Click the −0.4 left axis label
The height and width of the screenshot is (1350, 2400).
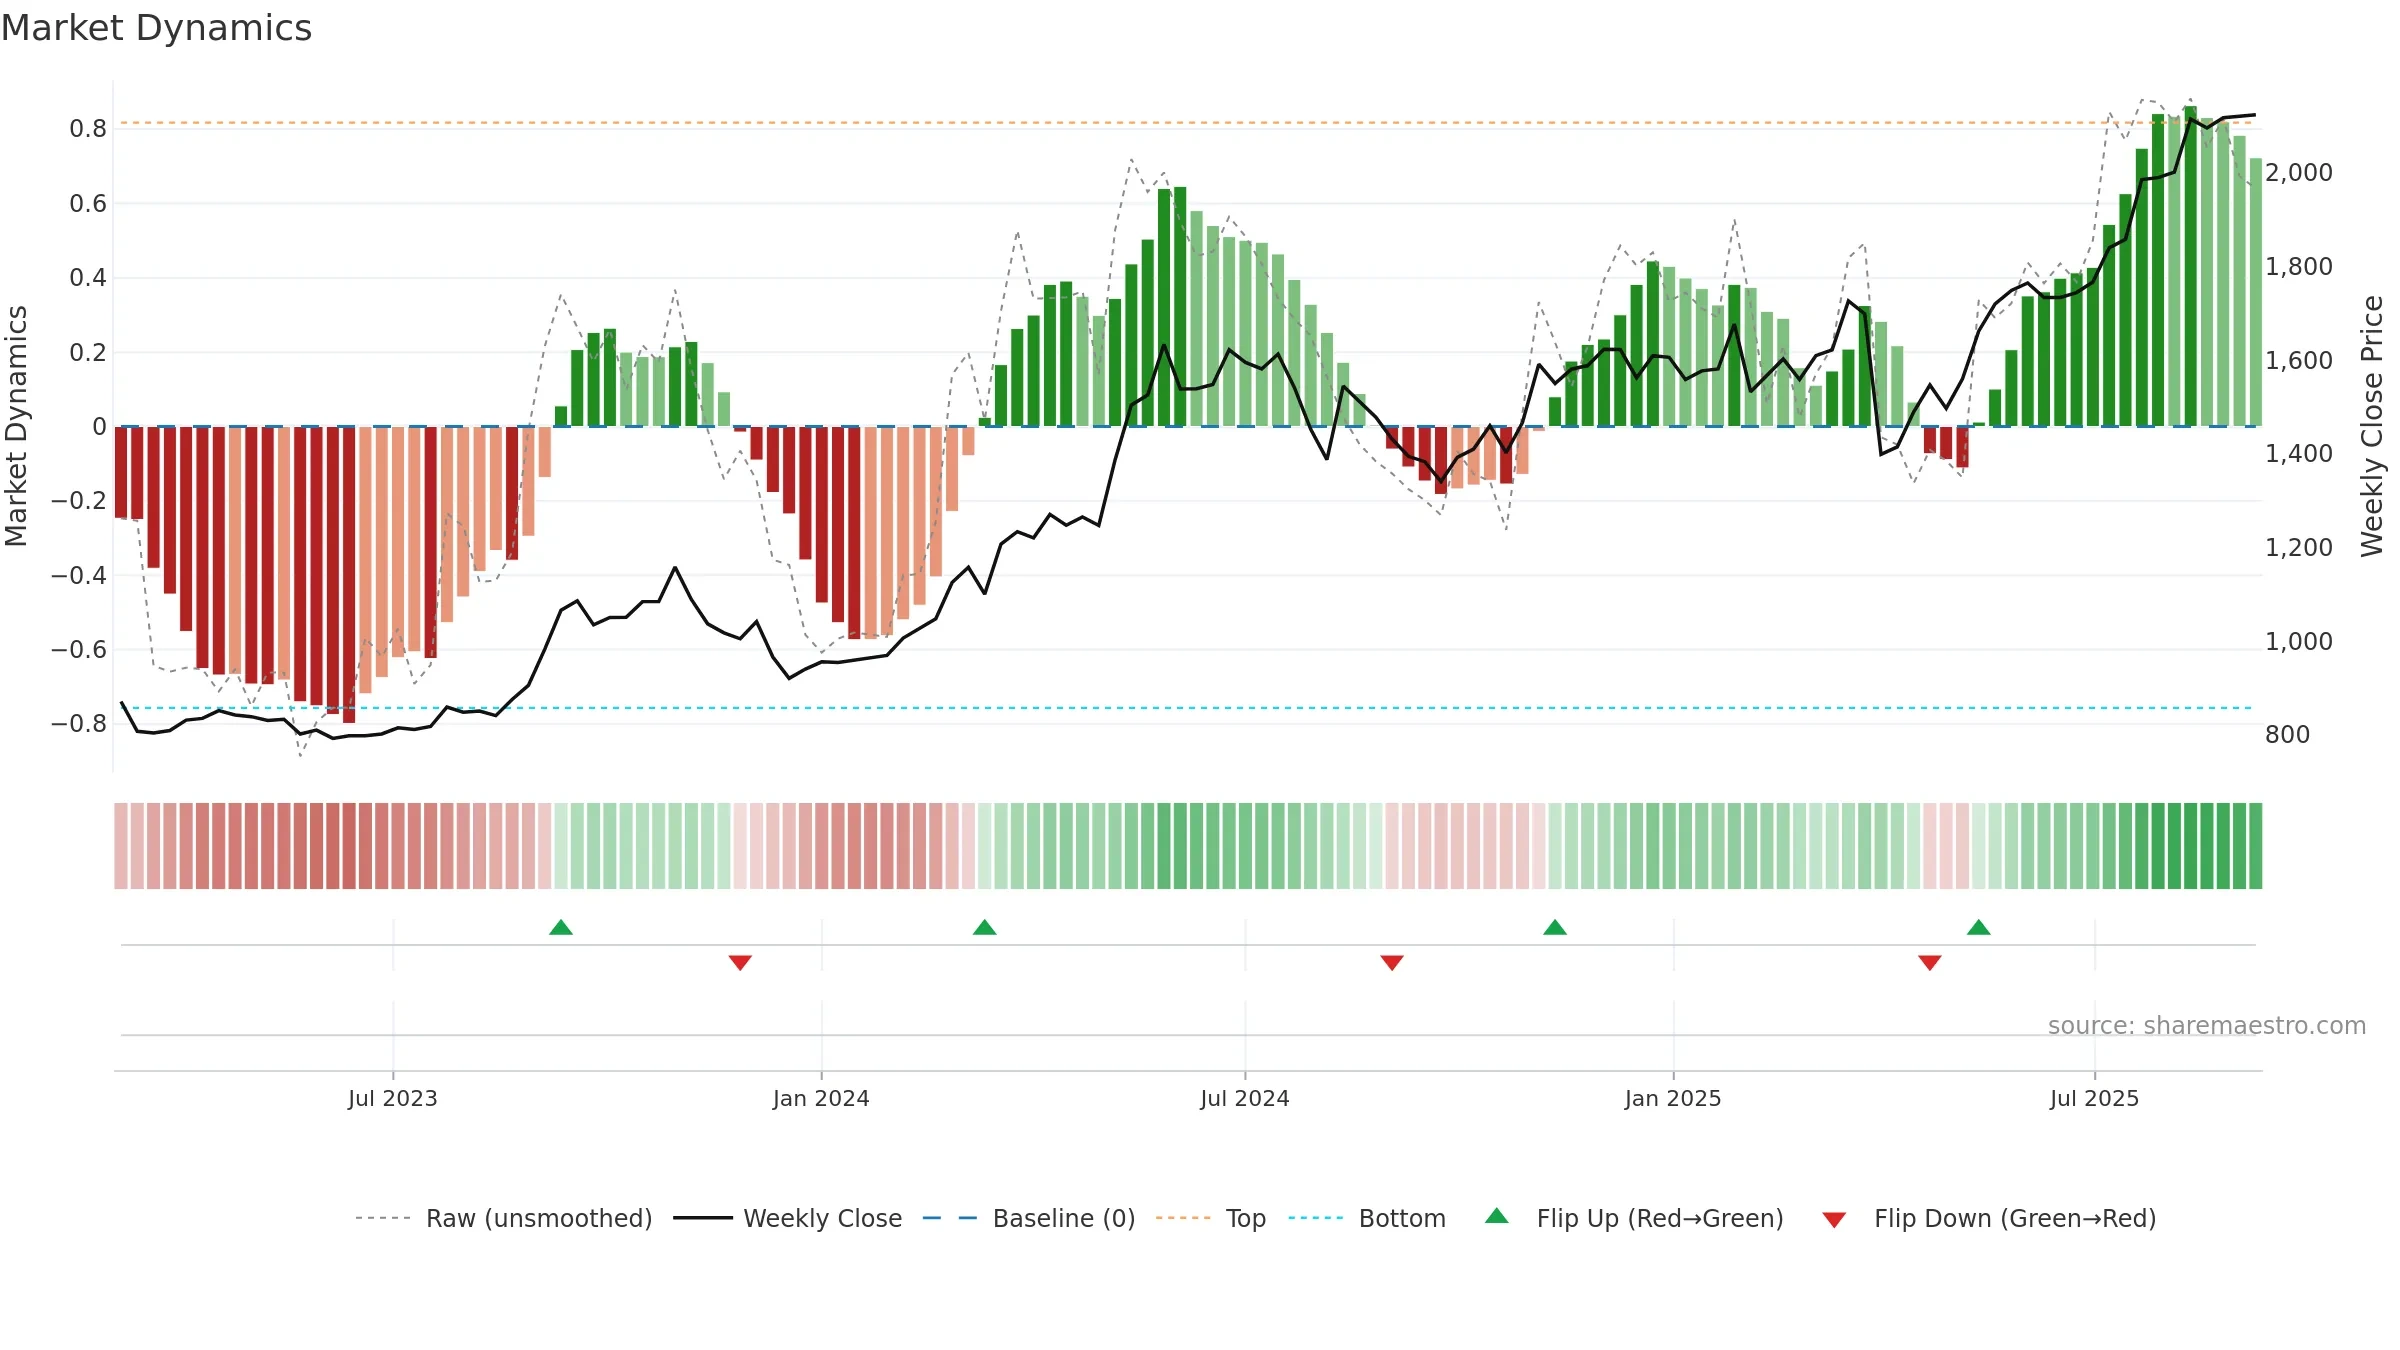click(x=78, y=575)
